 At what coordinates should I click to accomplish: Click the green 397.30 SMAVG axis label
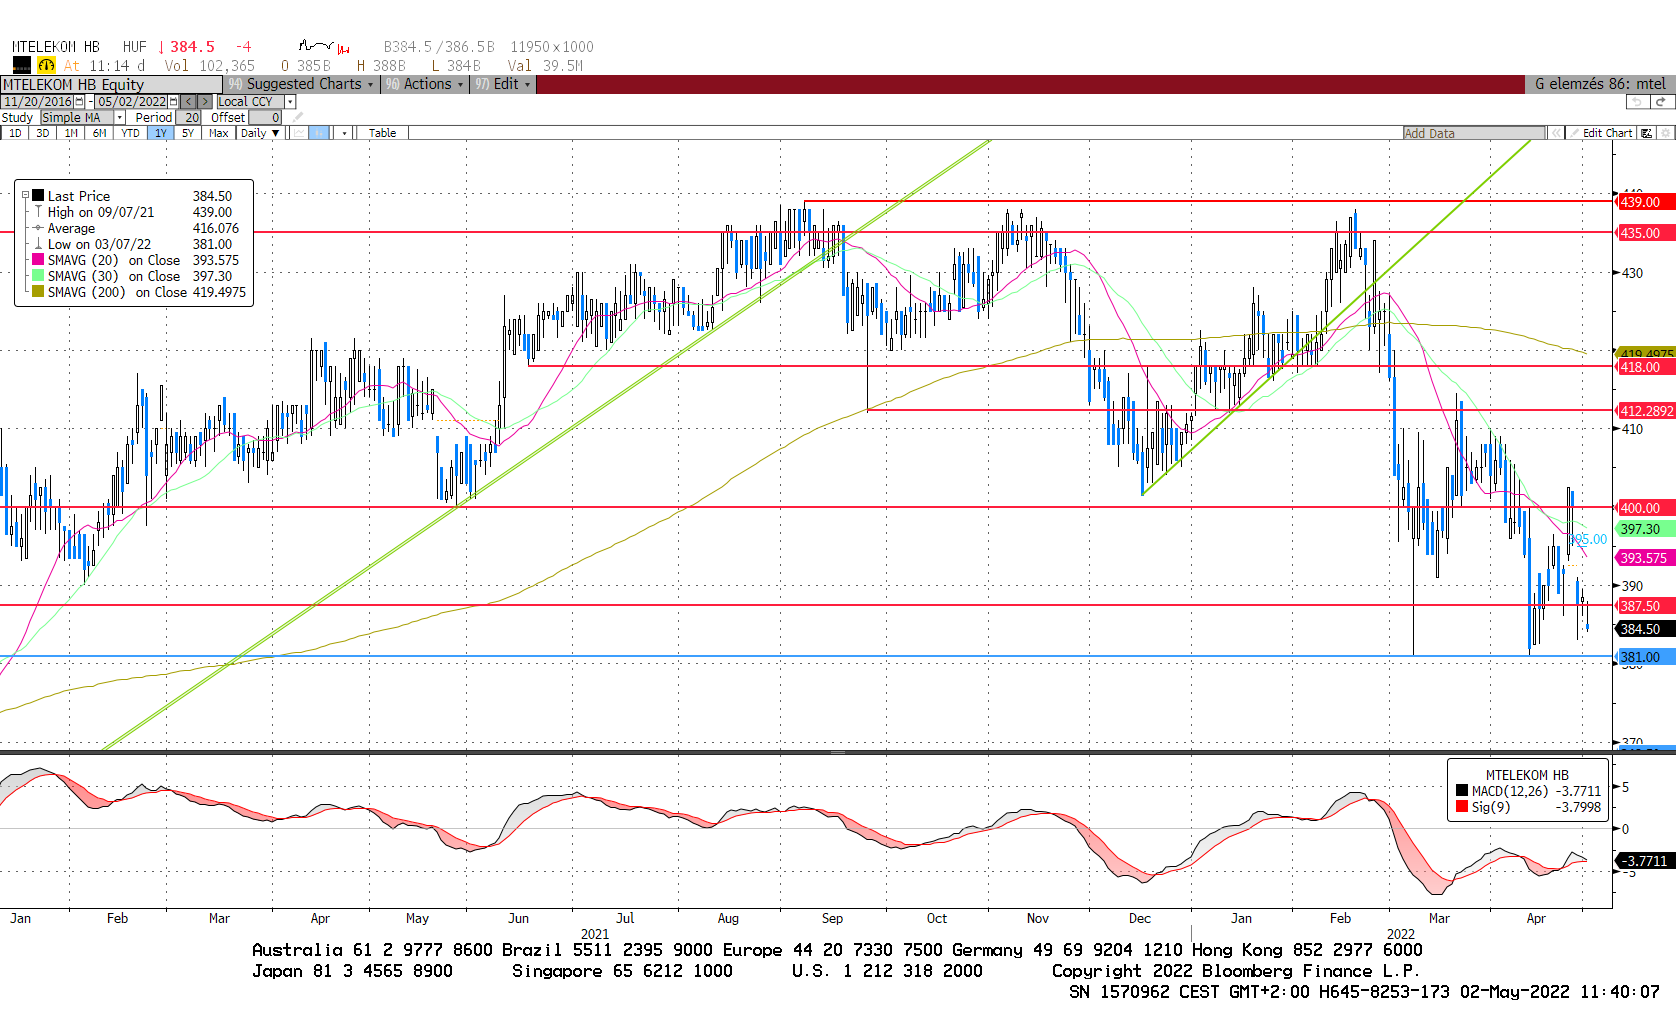pos(1646,529)
